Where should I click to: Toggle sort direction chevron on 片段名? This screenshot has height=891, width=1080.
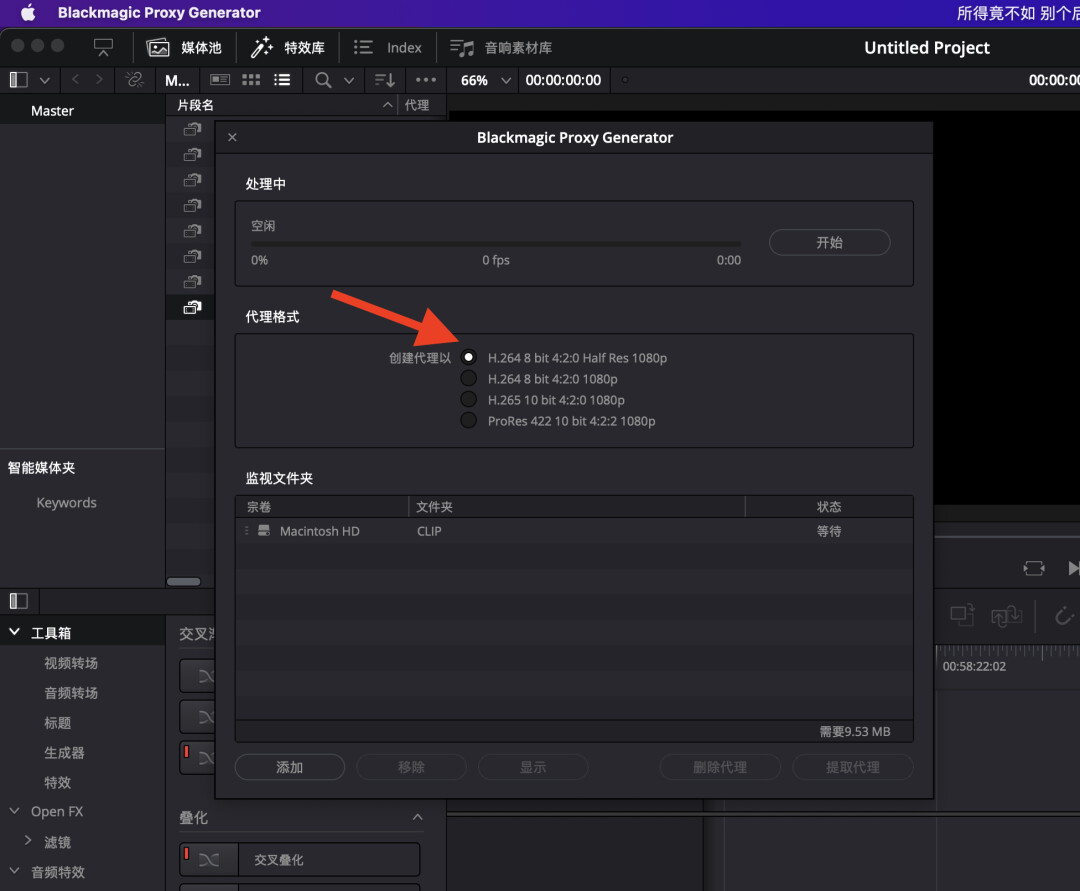click(388, 105)
